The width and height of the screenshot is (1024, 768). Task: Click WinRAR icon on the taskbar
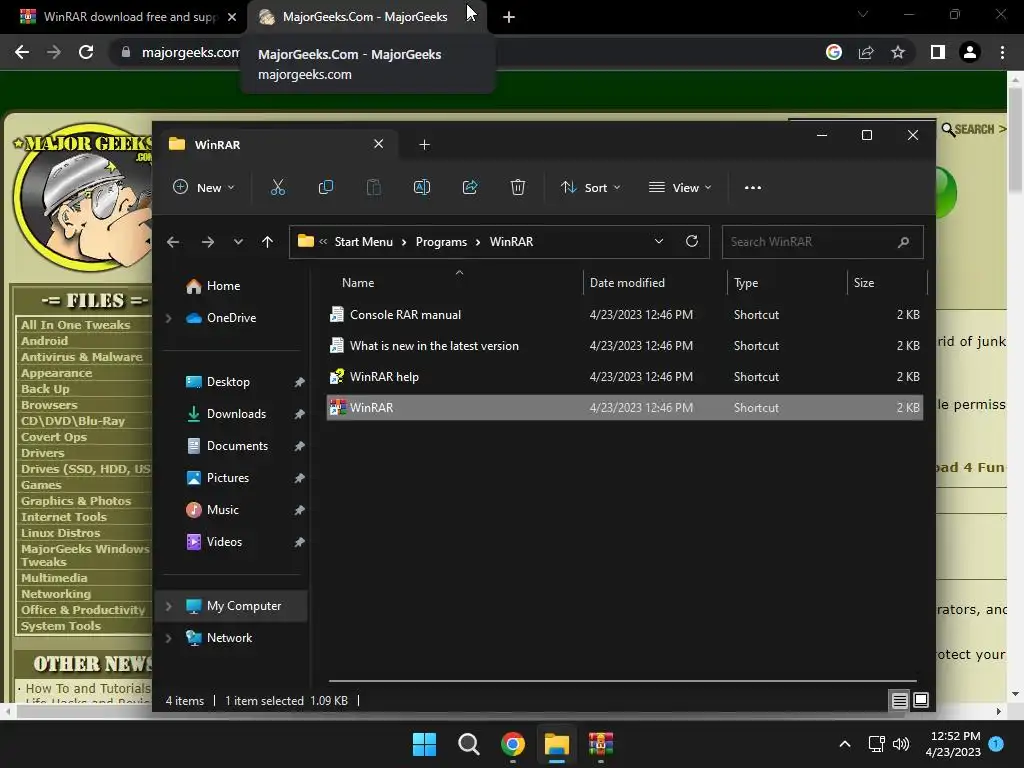(x=601, y=744)
